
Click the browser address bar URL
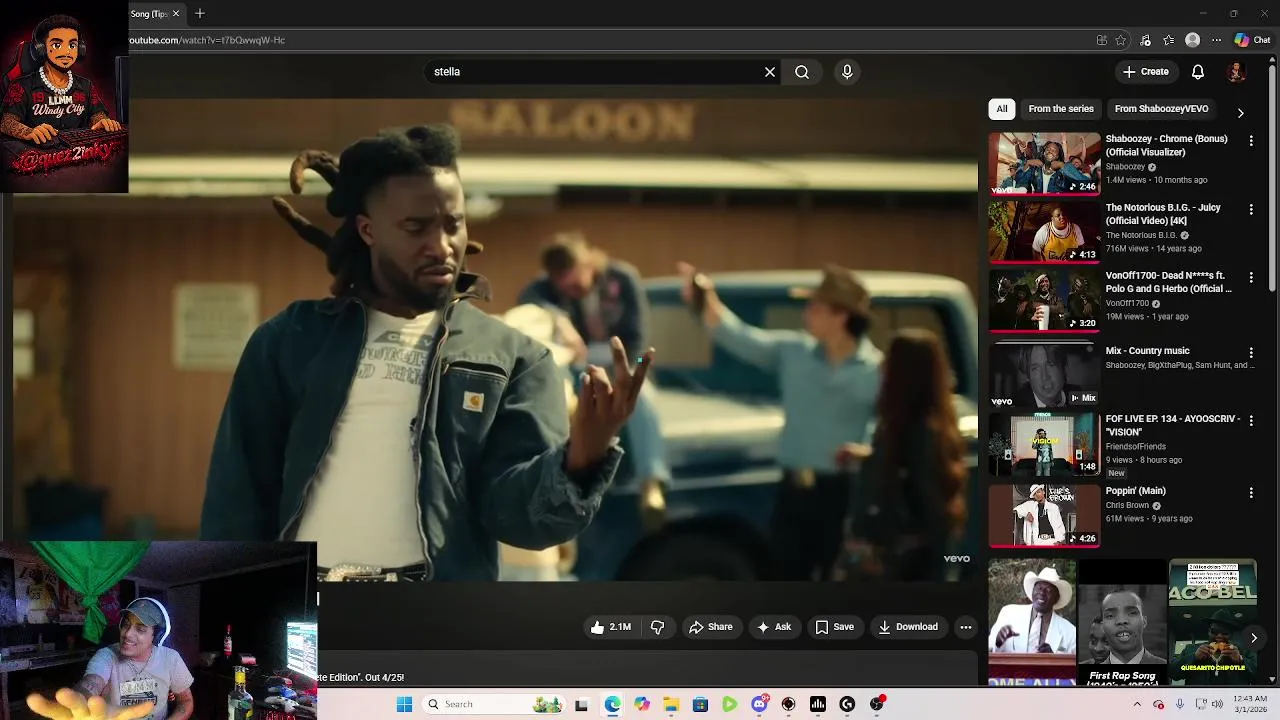[208, 40]
